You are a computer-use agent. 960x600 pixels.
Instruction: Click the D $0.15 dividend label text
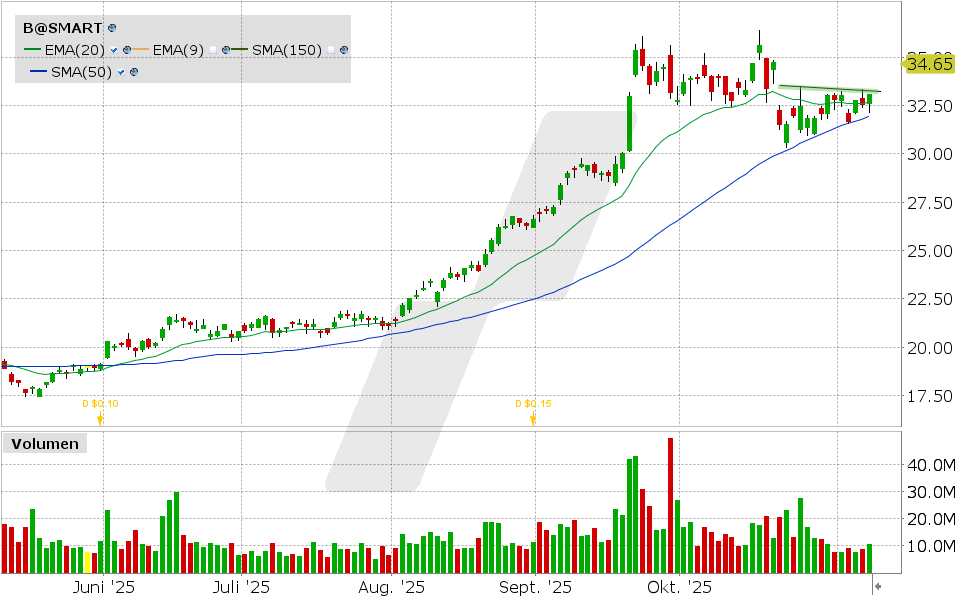pos(532,404)
